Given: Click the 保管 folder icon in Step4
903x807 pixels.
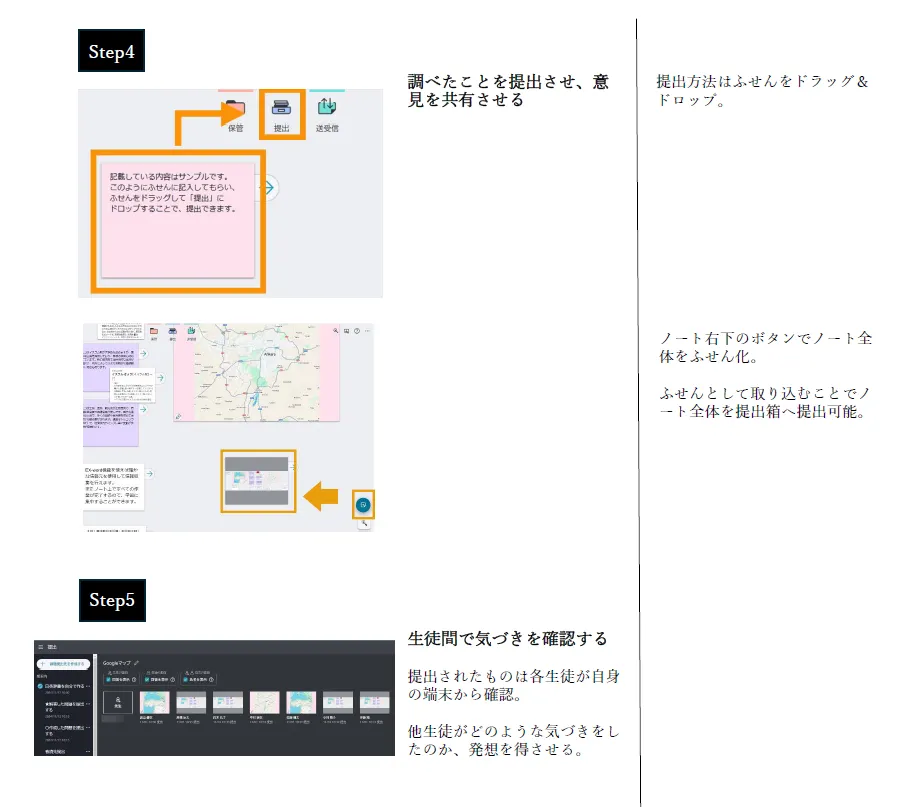Looking at the screenshot, I should [235, 108].
